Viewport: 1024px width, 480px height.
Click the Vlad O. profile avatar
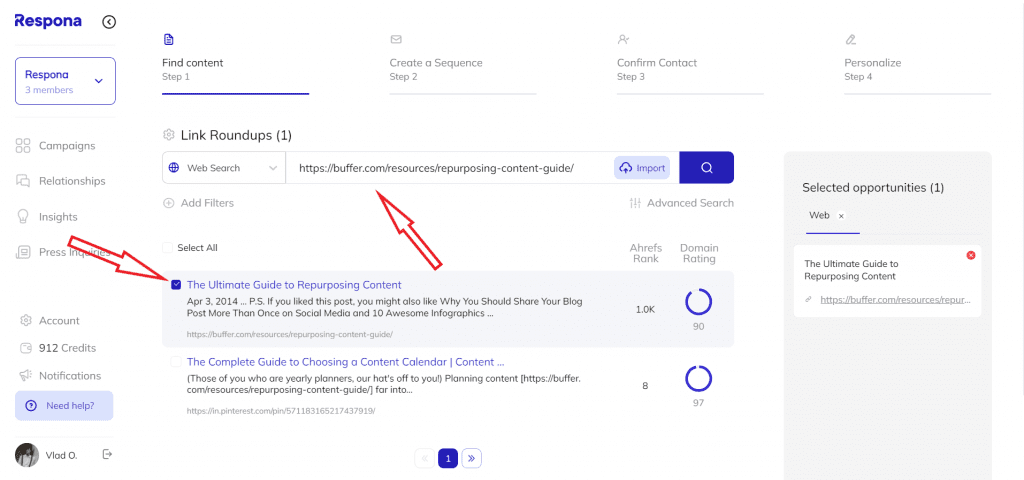coord(26,455)
